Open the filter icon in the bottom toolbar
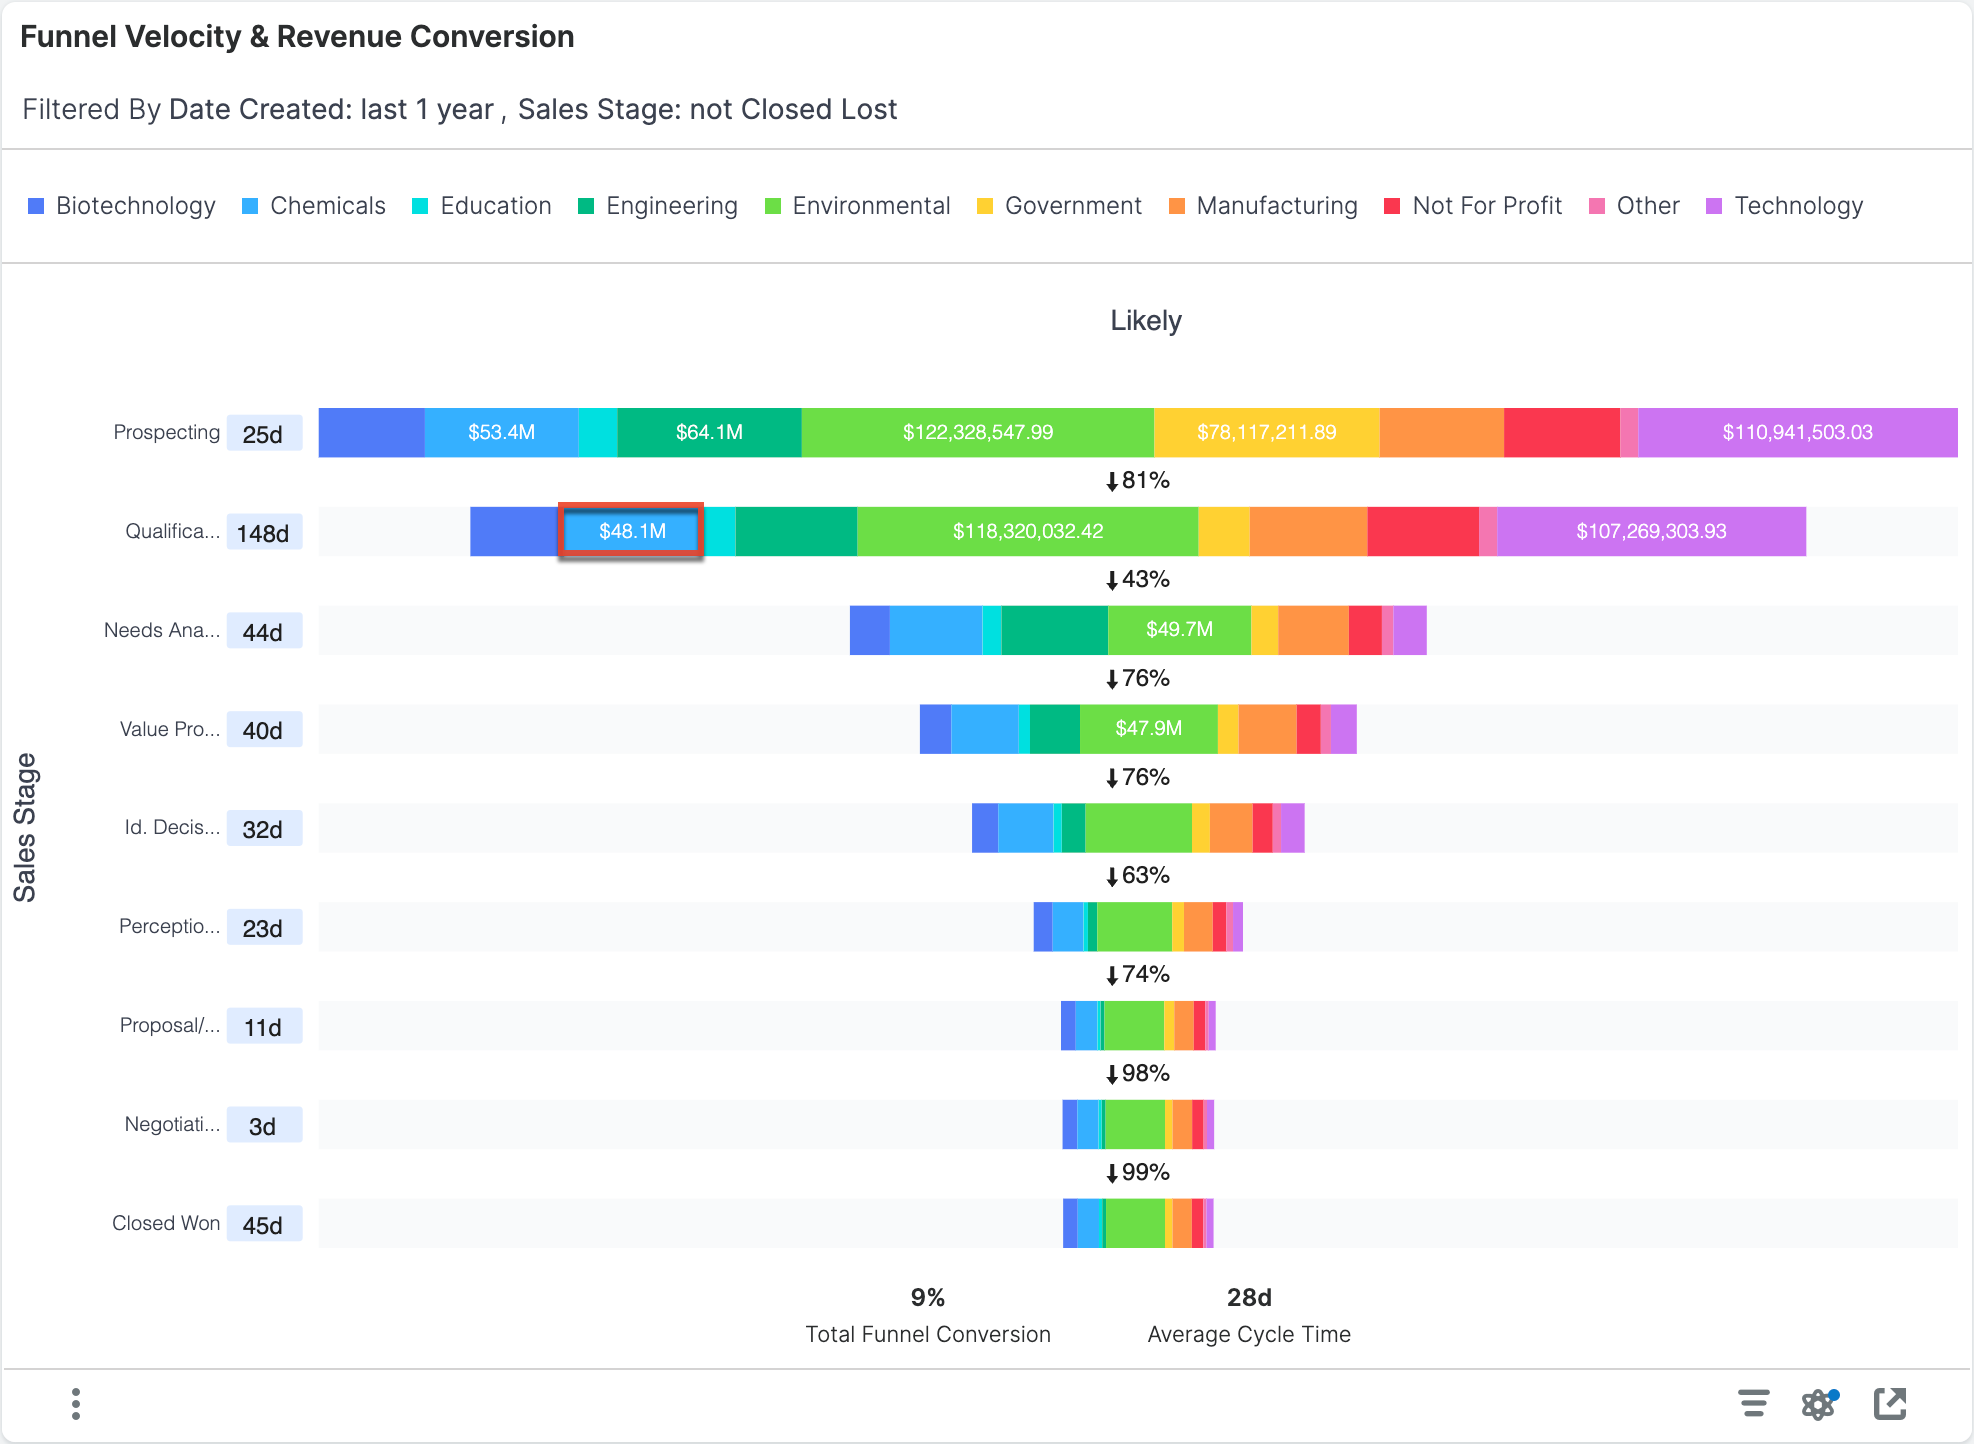Screen dimensions: 1974x1444 coord(1755,1404)
